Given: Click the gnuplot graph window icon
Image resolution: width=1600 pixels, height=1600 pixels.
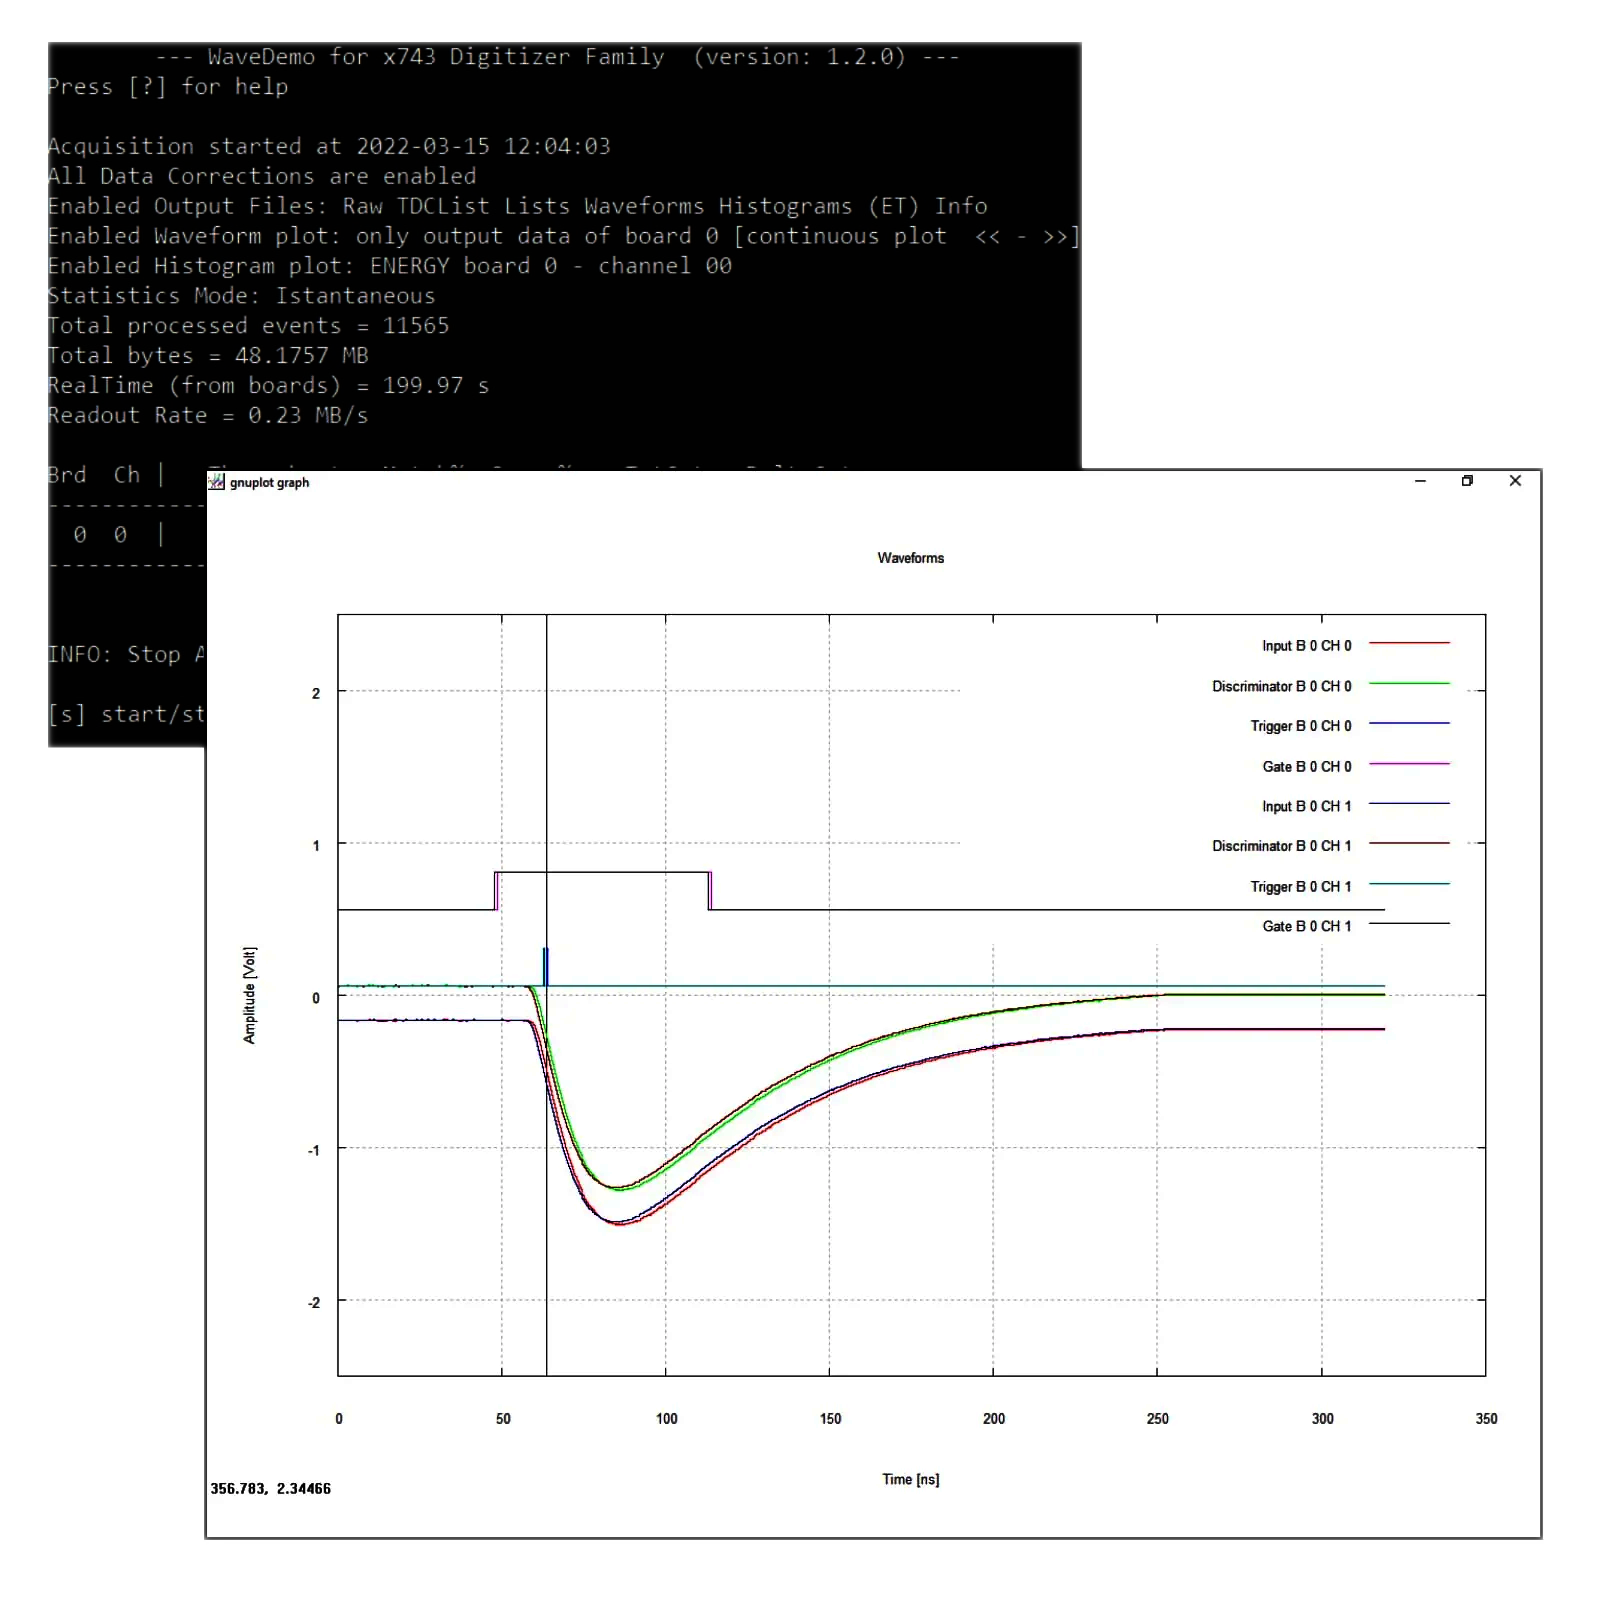Looking at the screenshot, I should [x=216, y=482].
